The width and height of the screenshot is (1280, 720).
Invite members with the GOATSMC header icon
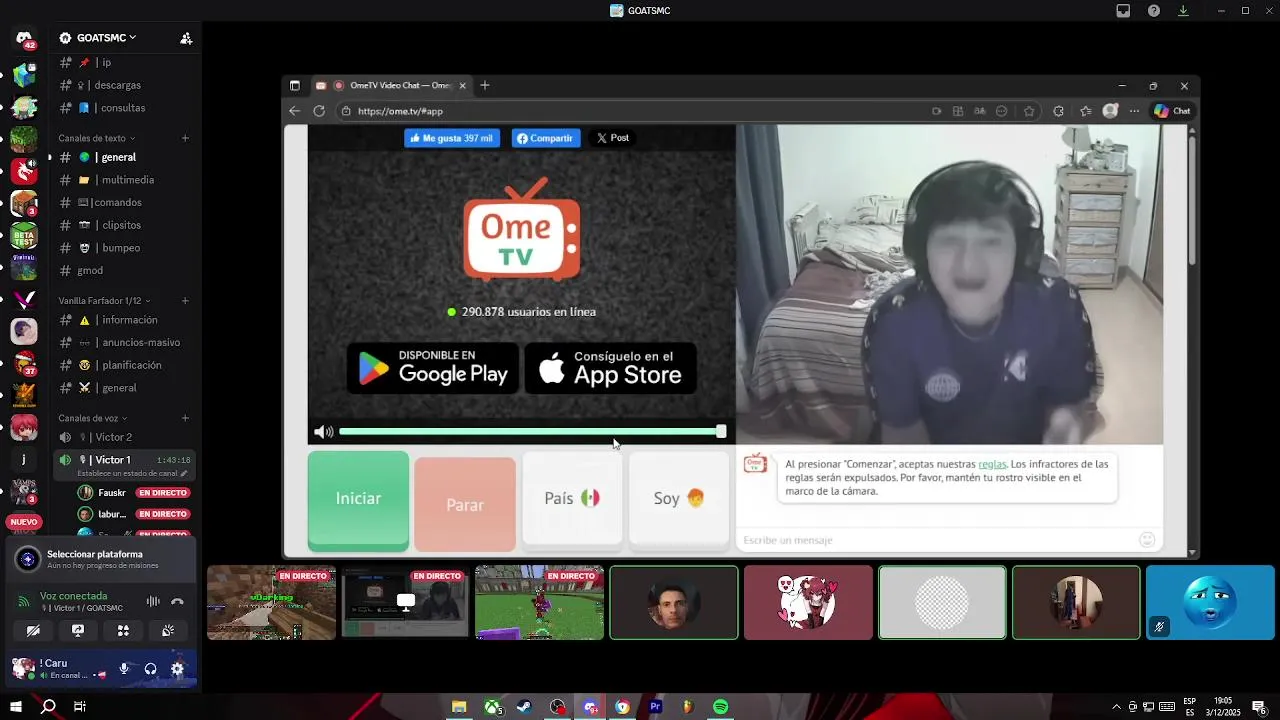(x=186, y=38)
